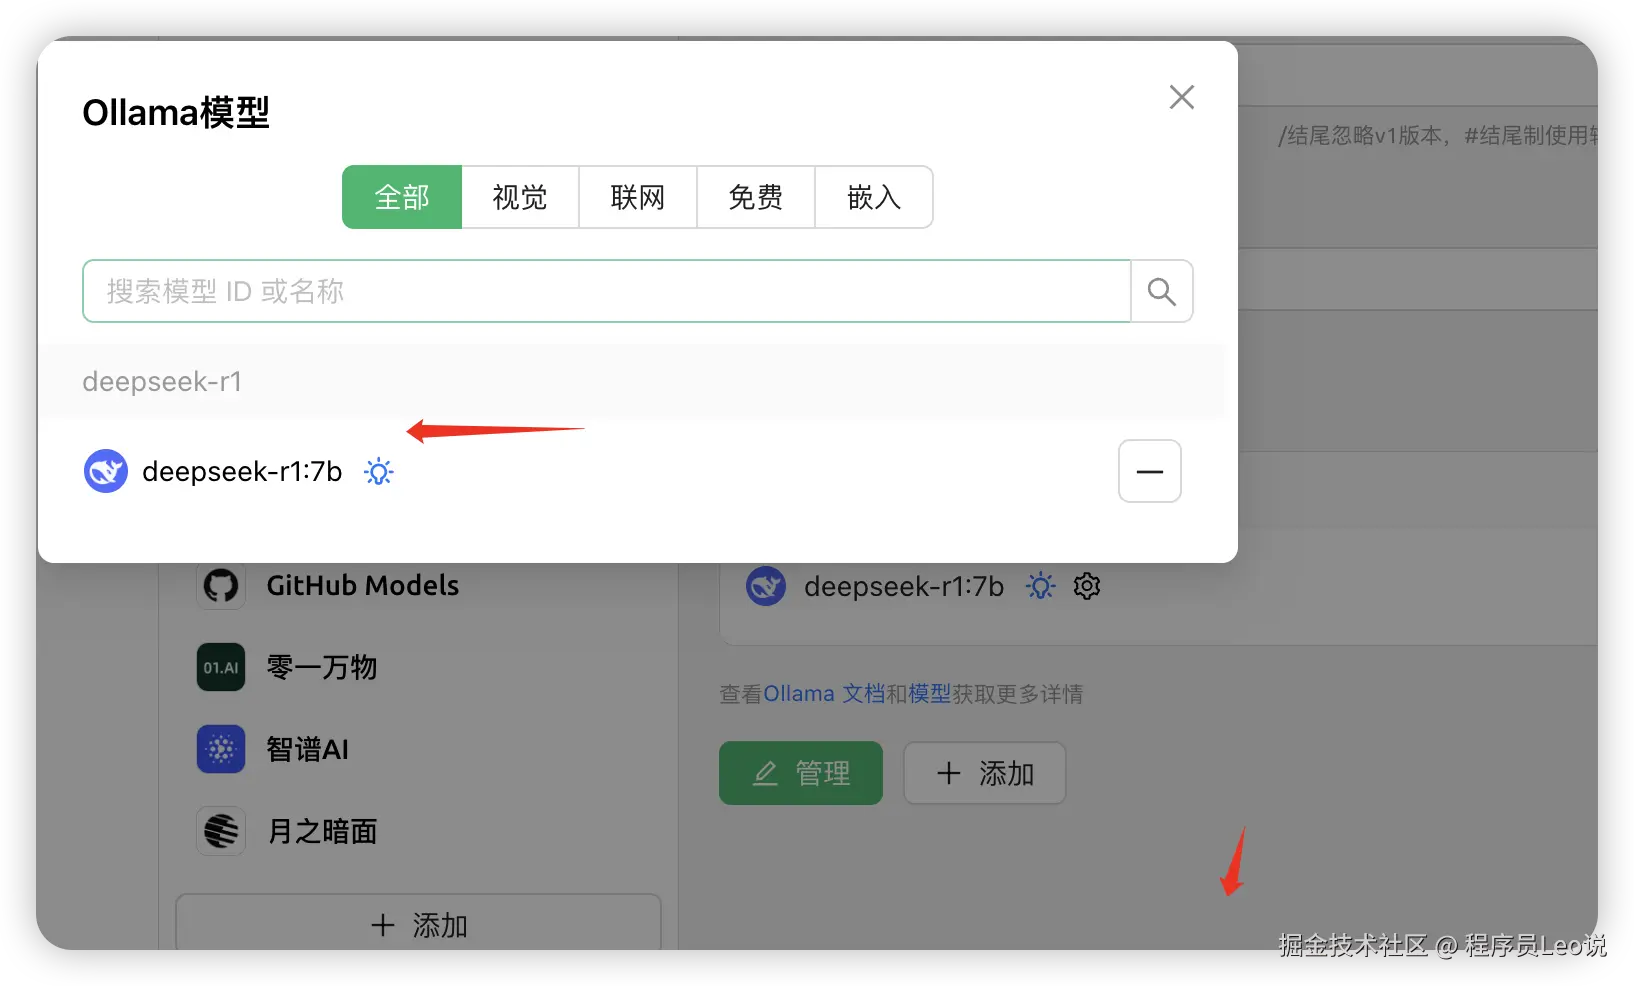Click the 01.AI logo icon
Screen dimensions: 1634x986
[221, 667]
